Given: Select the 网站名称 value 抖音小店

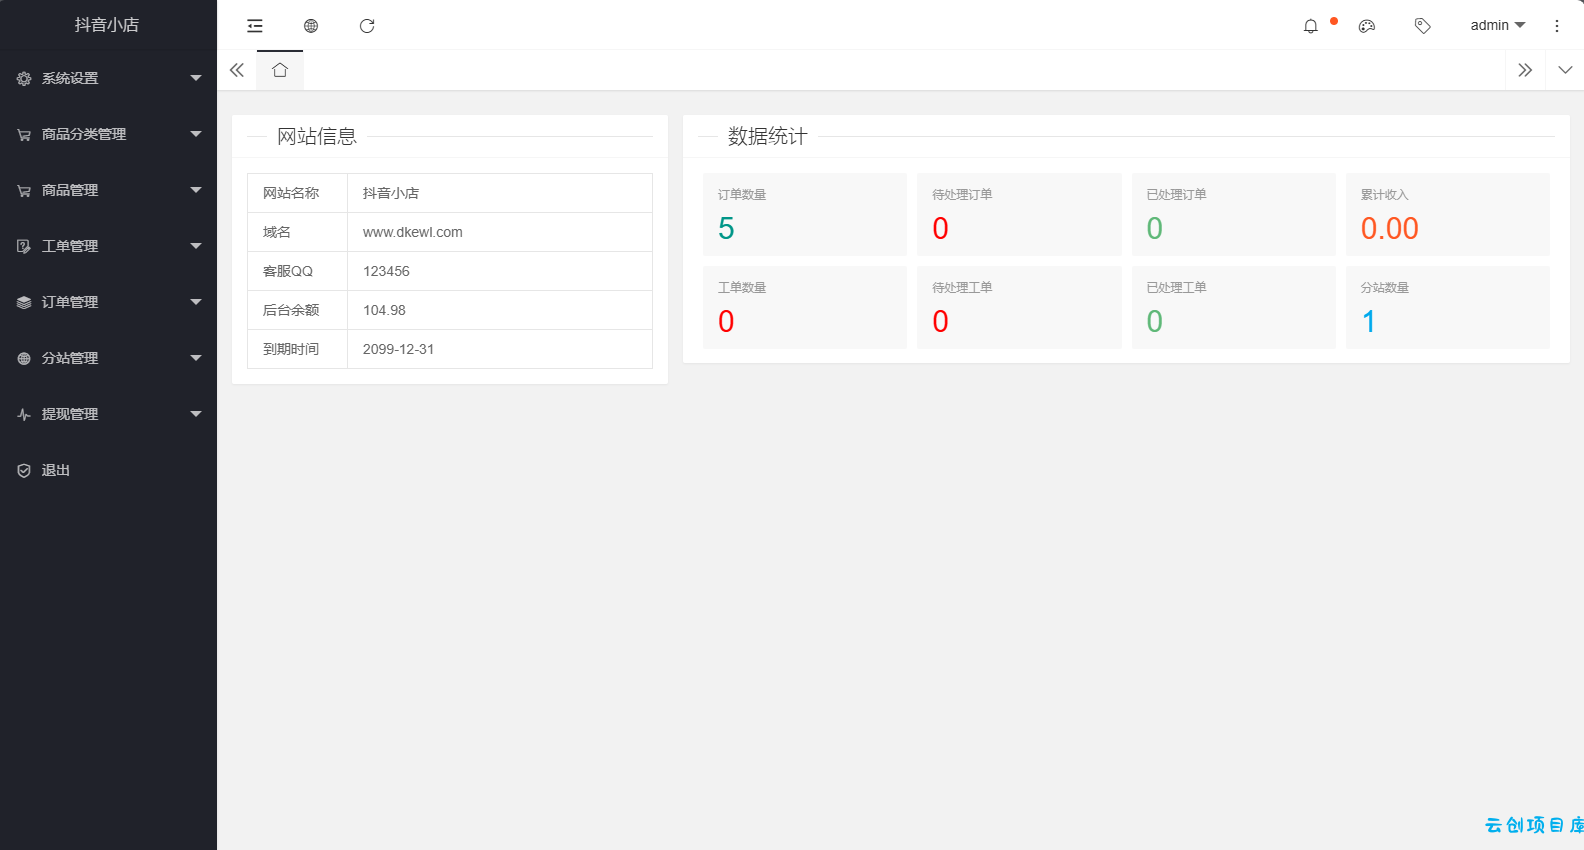Looking at the screenshot, I should [391, 193].
